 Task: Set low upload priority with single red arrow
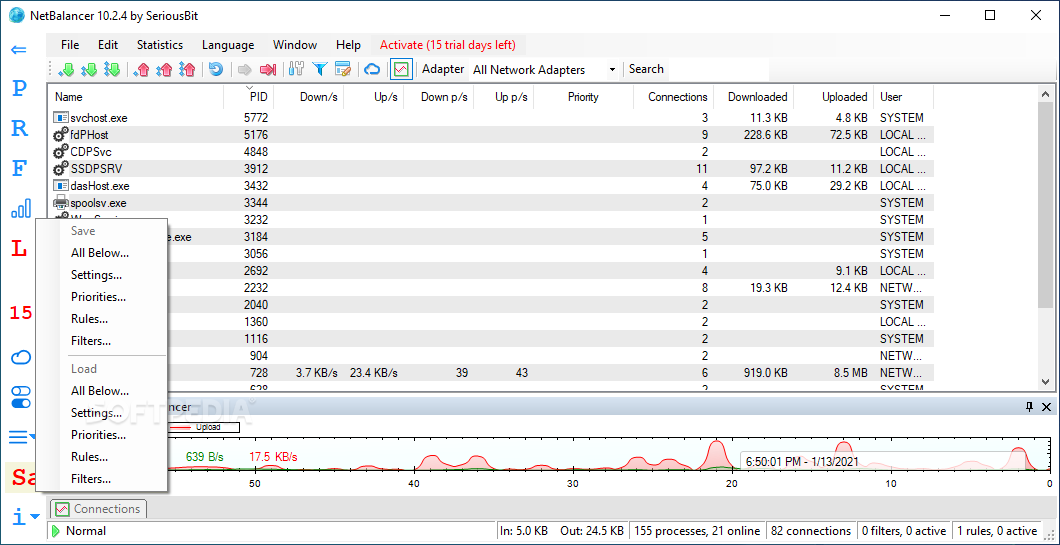pyautogui.click(x=142, y=69)
